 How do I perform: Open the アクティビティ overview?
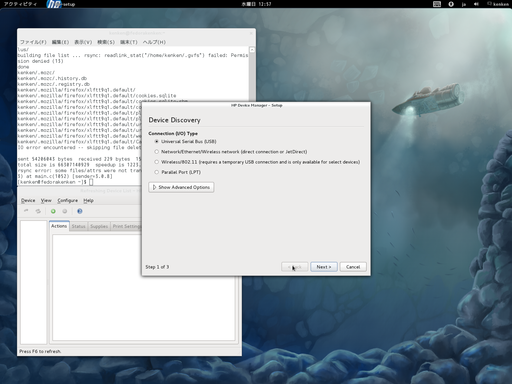[x=20, y=4]
